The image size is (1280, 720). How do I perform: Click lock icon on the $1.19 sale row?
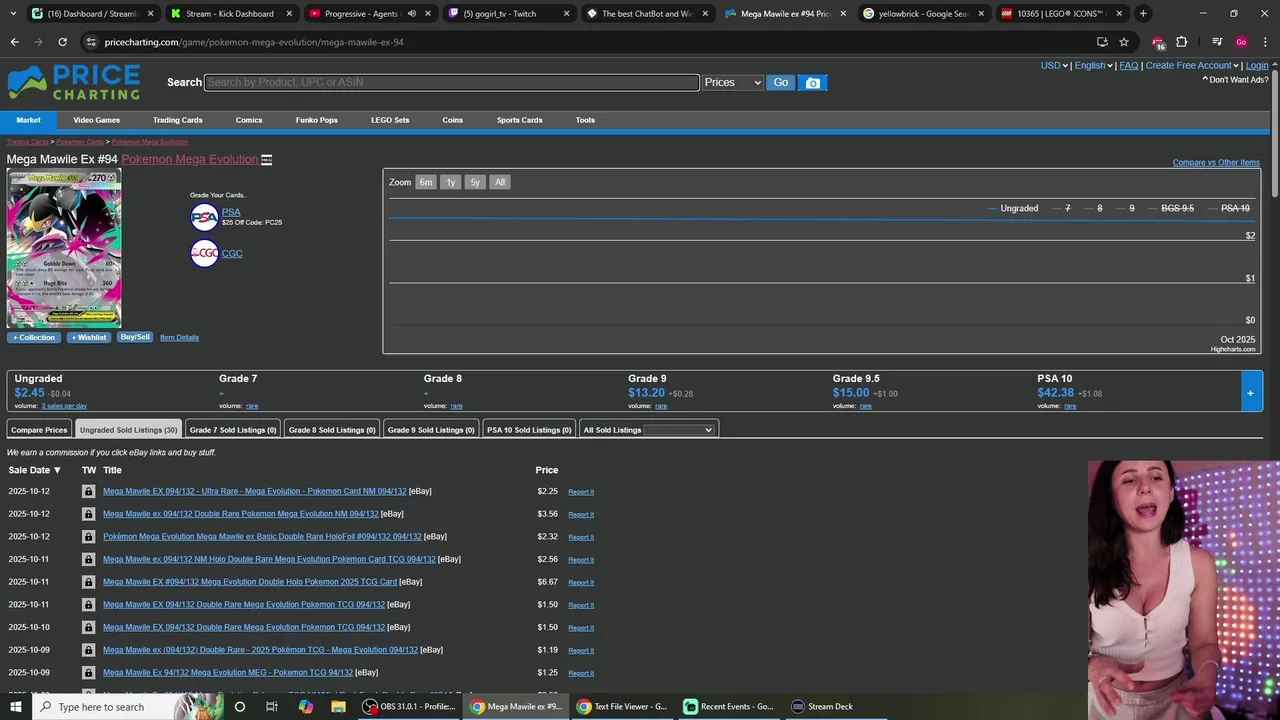click(88, 650)
